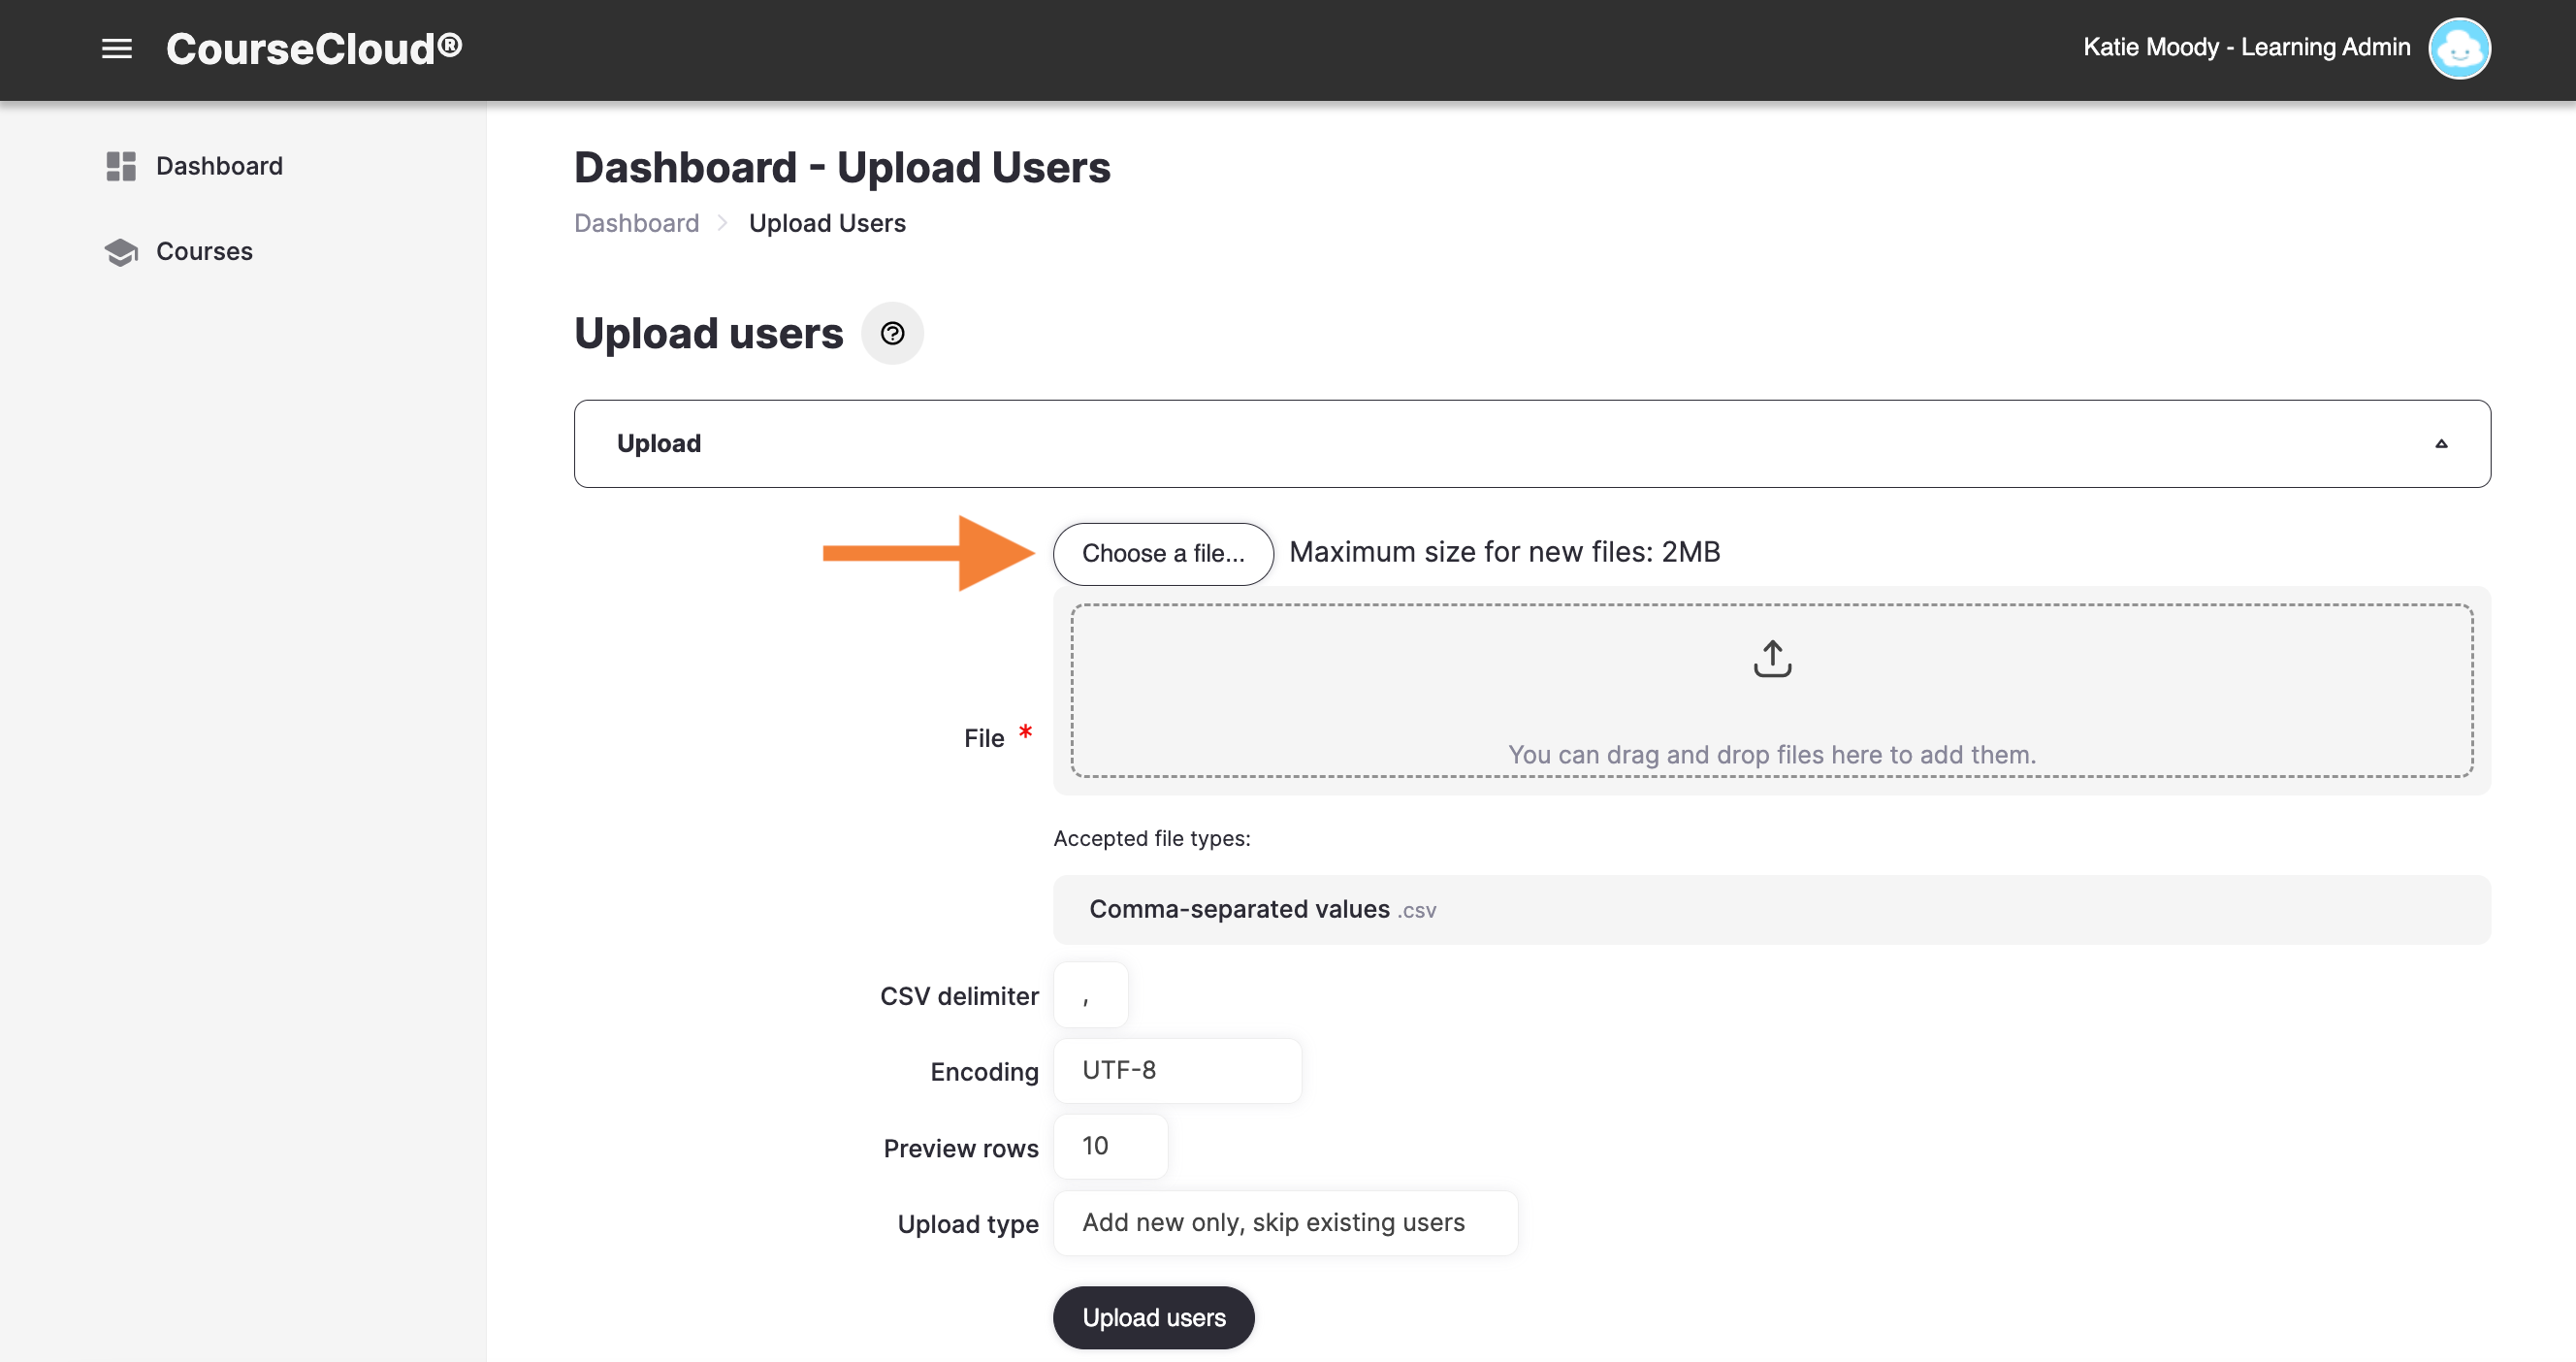Click the Accepted file types label
The width and height of the screenshot is (2576, 1362).
1151,838
